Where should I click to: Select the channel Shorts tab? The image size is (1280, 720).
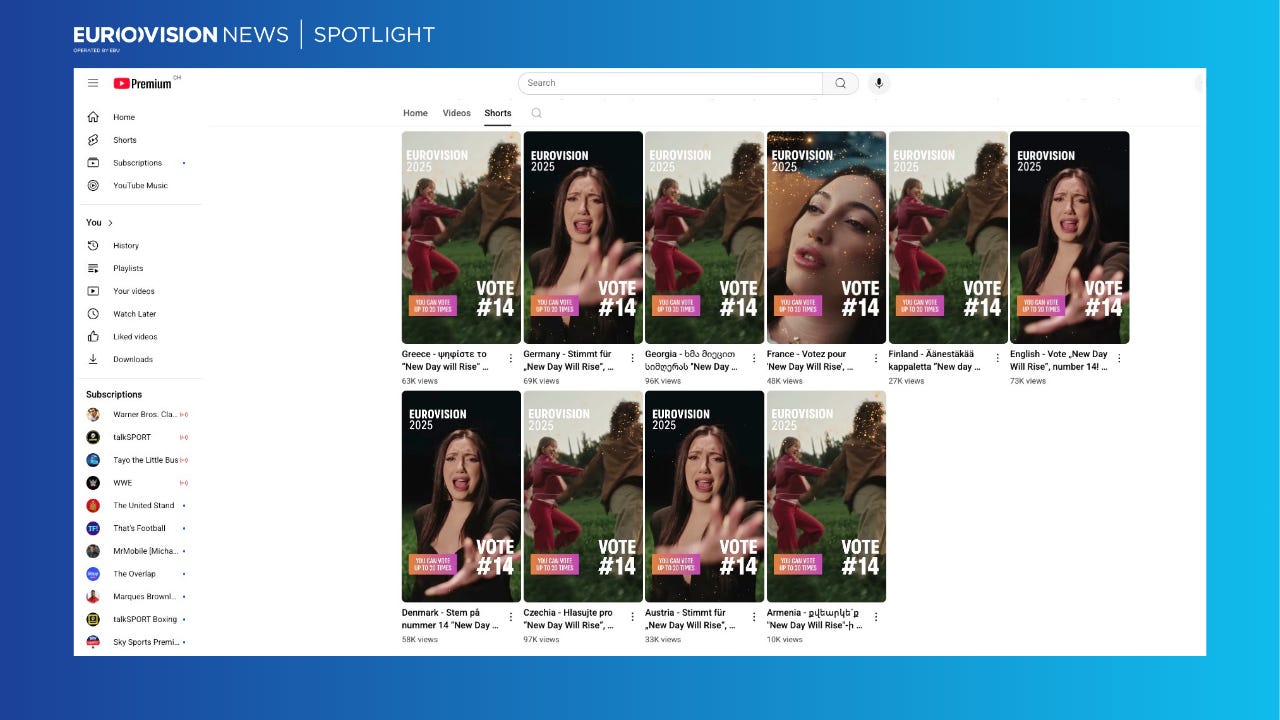coord(498,113)
